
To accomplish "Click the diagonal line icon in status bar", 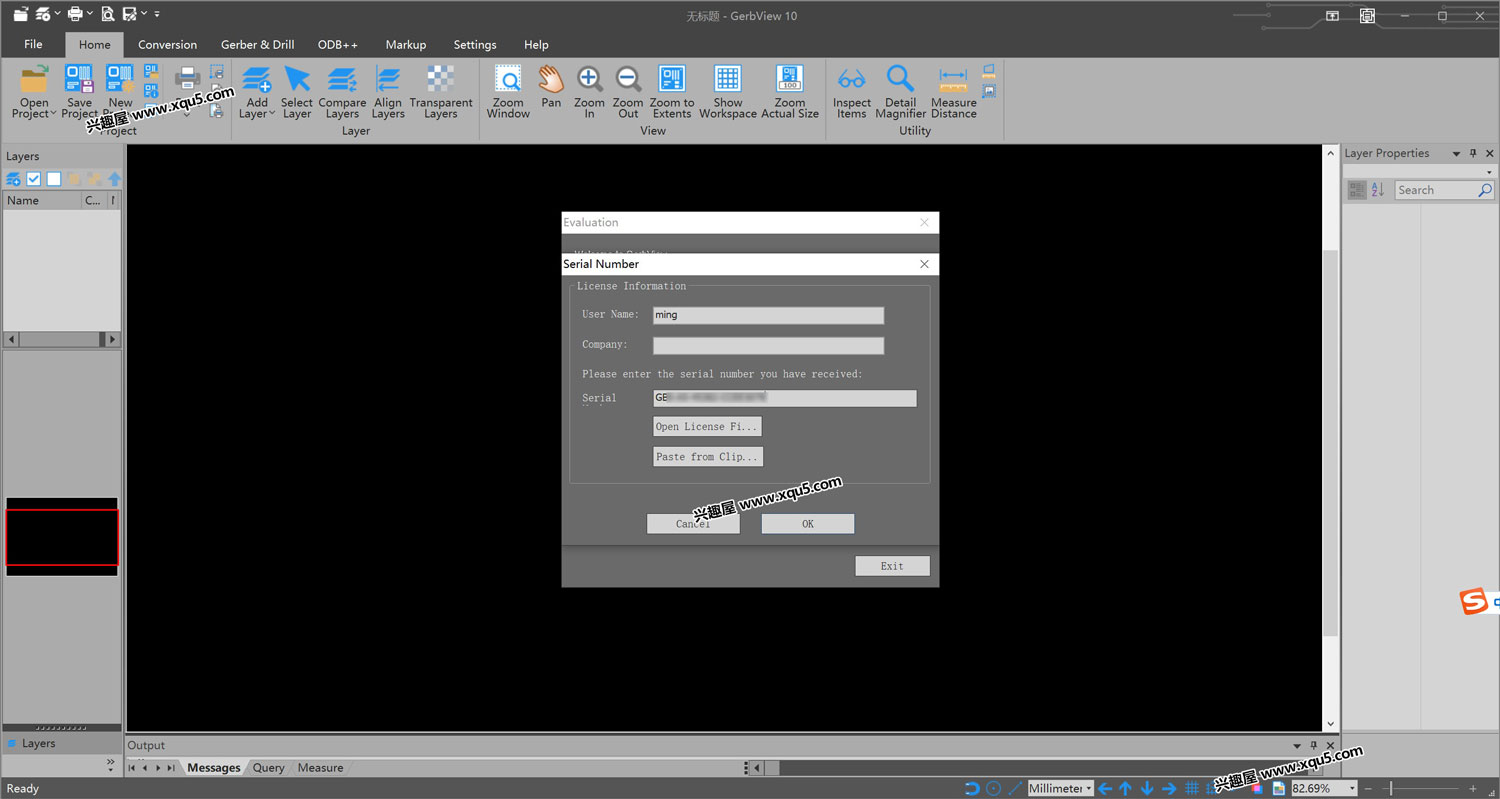I will pos(1015,789).
